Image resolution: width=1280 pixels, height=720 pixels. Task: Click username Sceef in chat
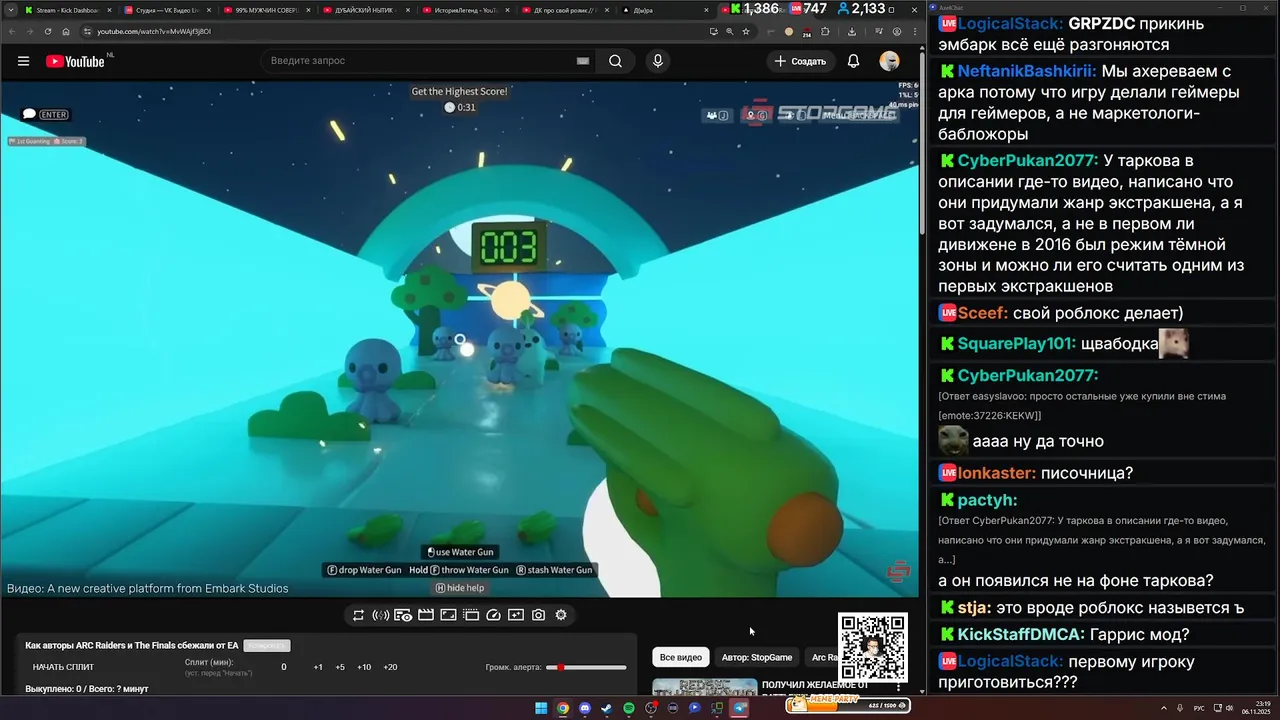coord(983,313)
